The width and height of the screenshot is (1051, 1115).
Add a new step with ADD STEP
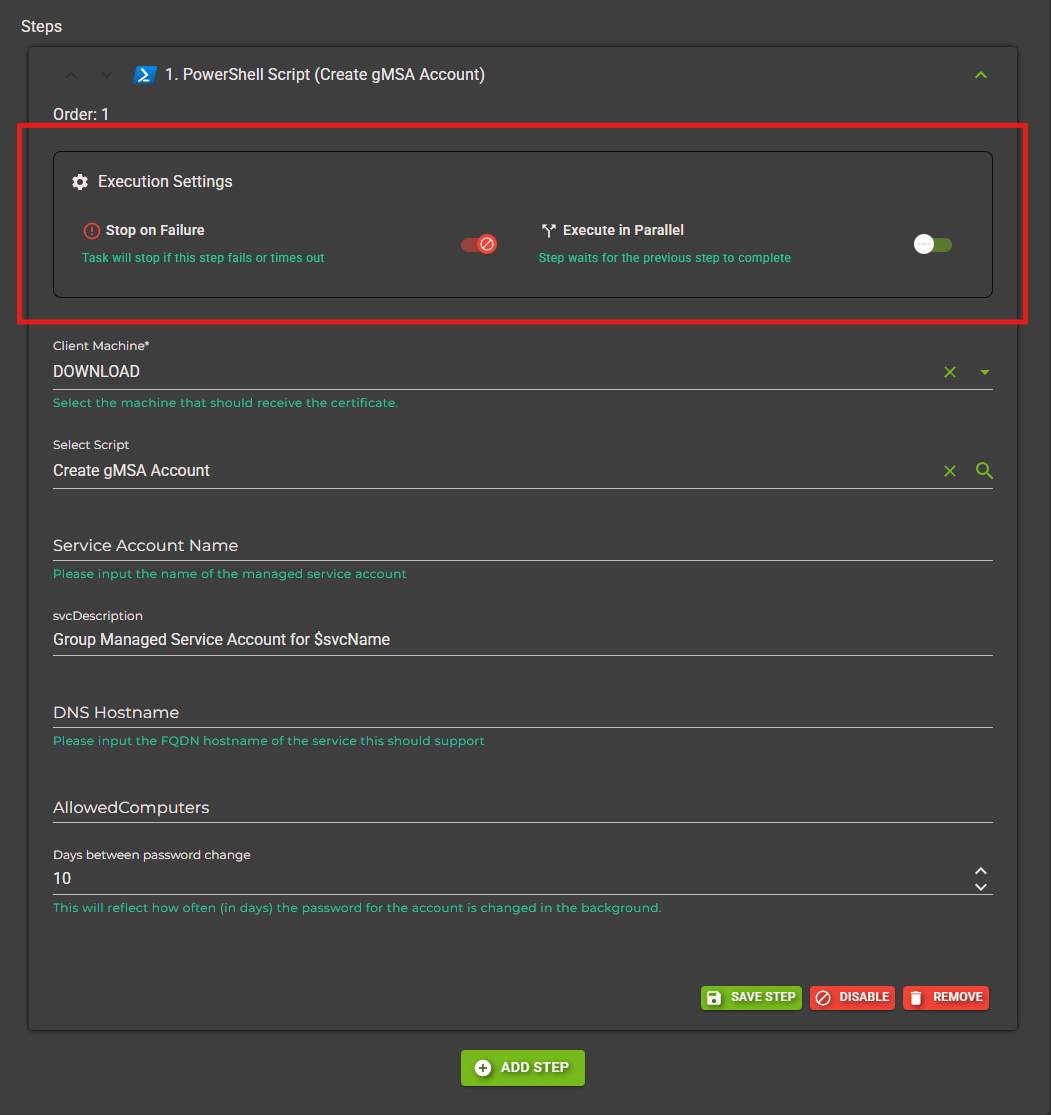pyautogui.click(x=522, y=1067)
